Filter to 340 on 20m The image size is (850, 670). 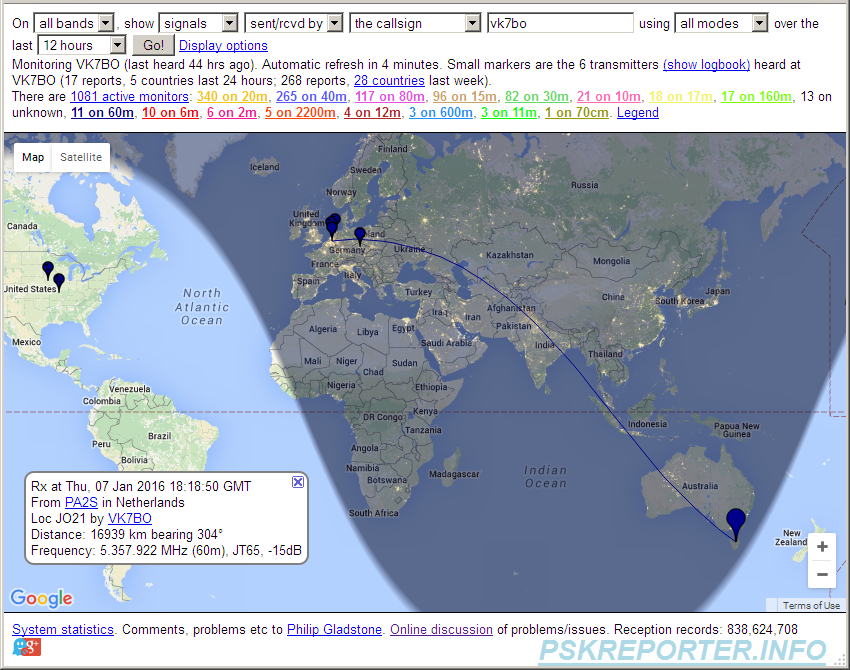[x=232, y=96]
